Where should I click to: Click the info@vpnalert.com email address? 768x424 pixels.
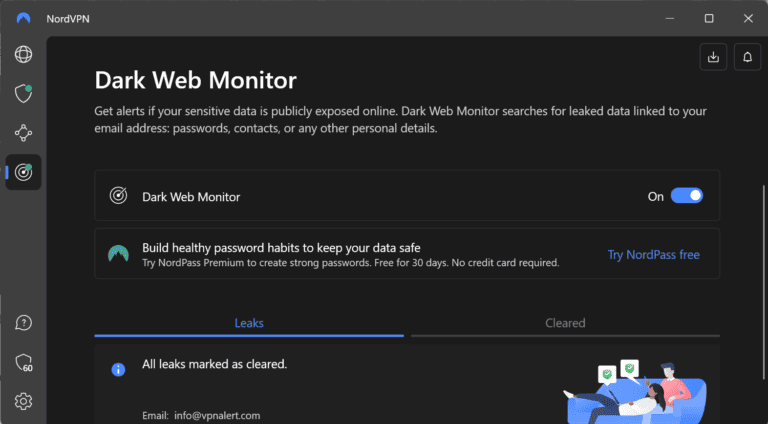pos(219,415)
